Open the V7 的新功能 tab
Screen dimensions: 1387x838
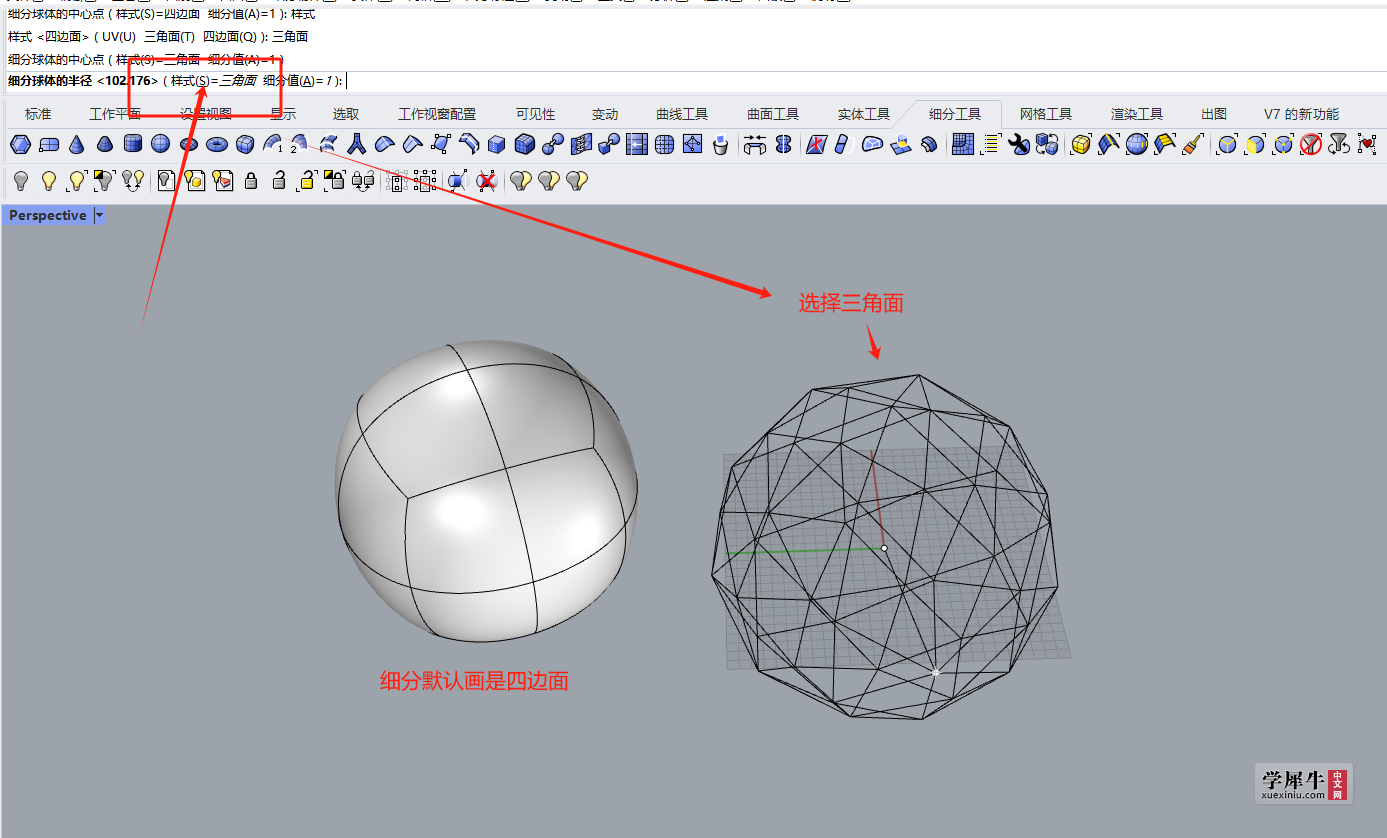(x=1301, y=114)
